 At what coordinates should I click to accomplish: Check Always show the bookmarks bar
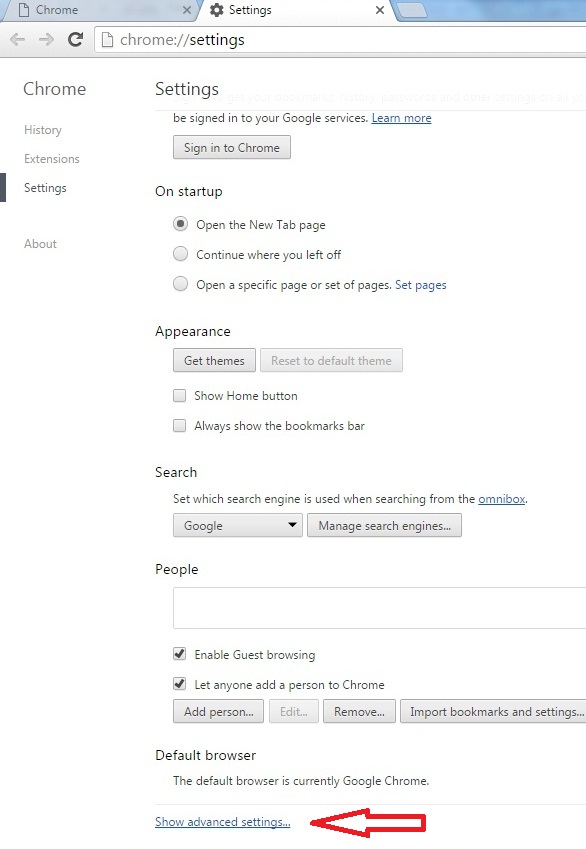179,426
